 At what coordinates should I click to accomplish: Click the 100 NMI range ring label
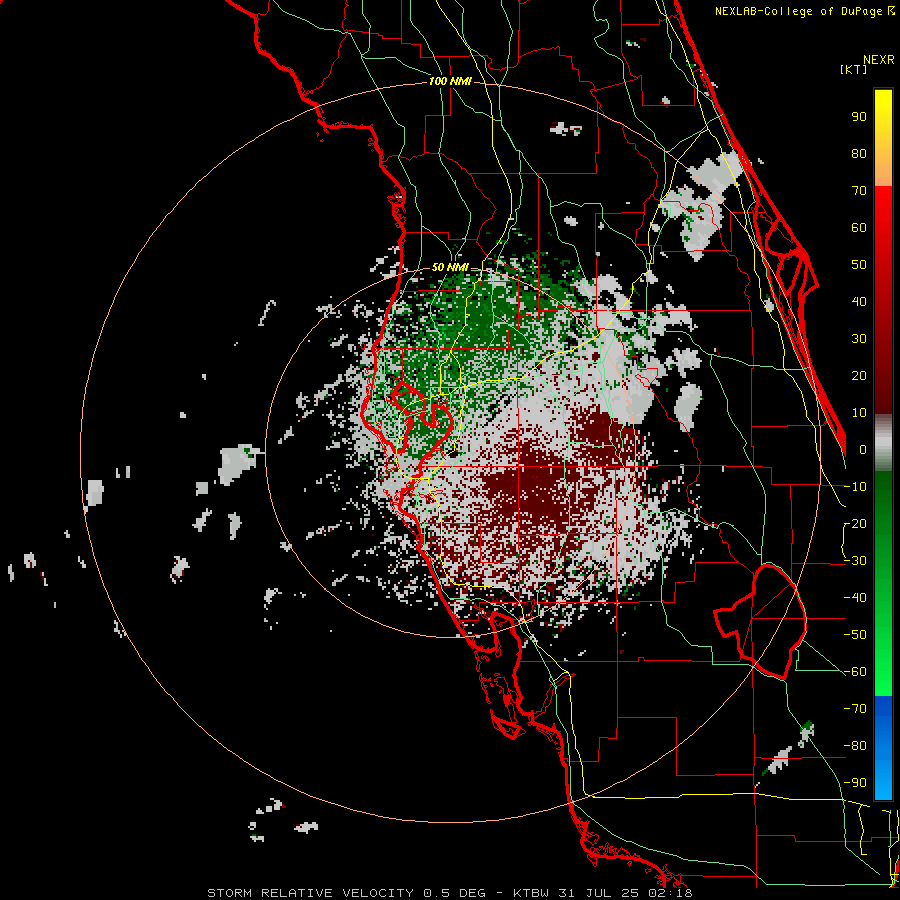coord(450,82)
